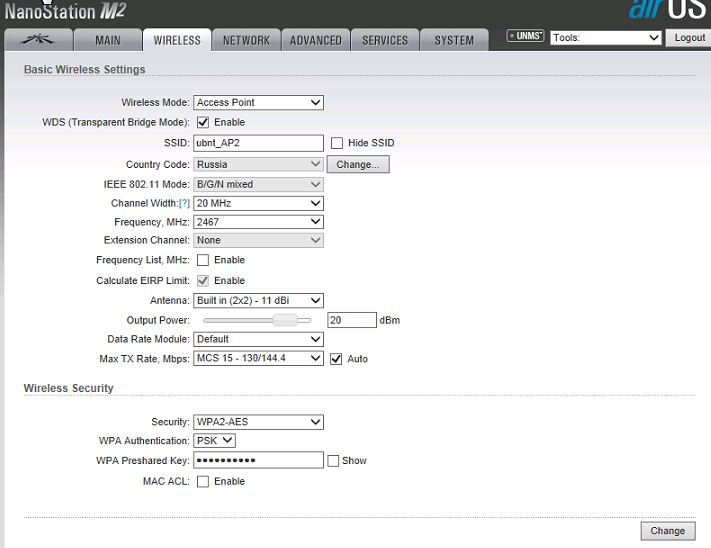The width and height of the screenshot is (711, 548).
Task: Toggle Auto for Max TX Rate
Action: [336, 359]
